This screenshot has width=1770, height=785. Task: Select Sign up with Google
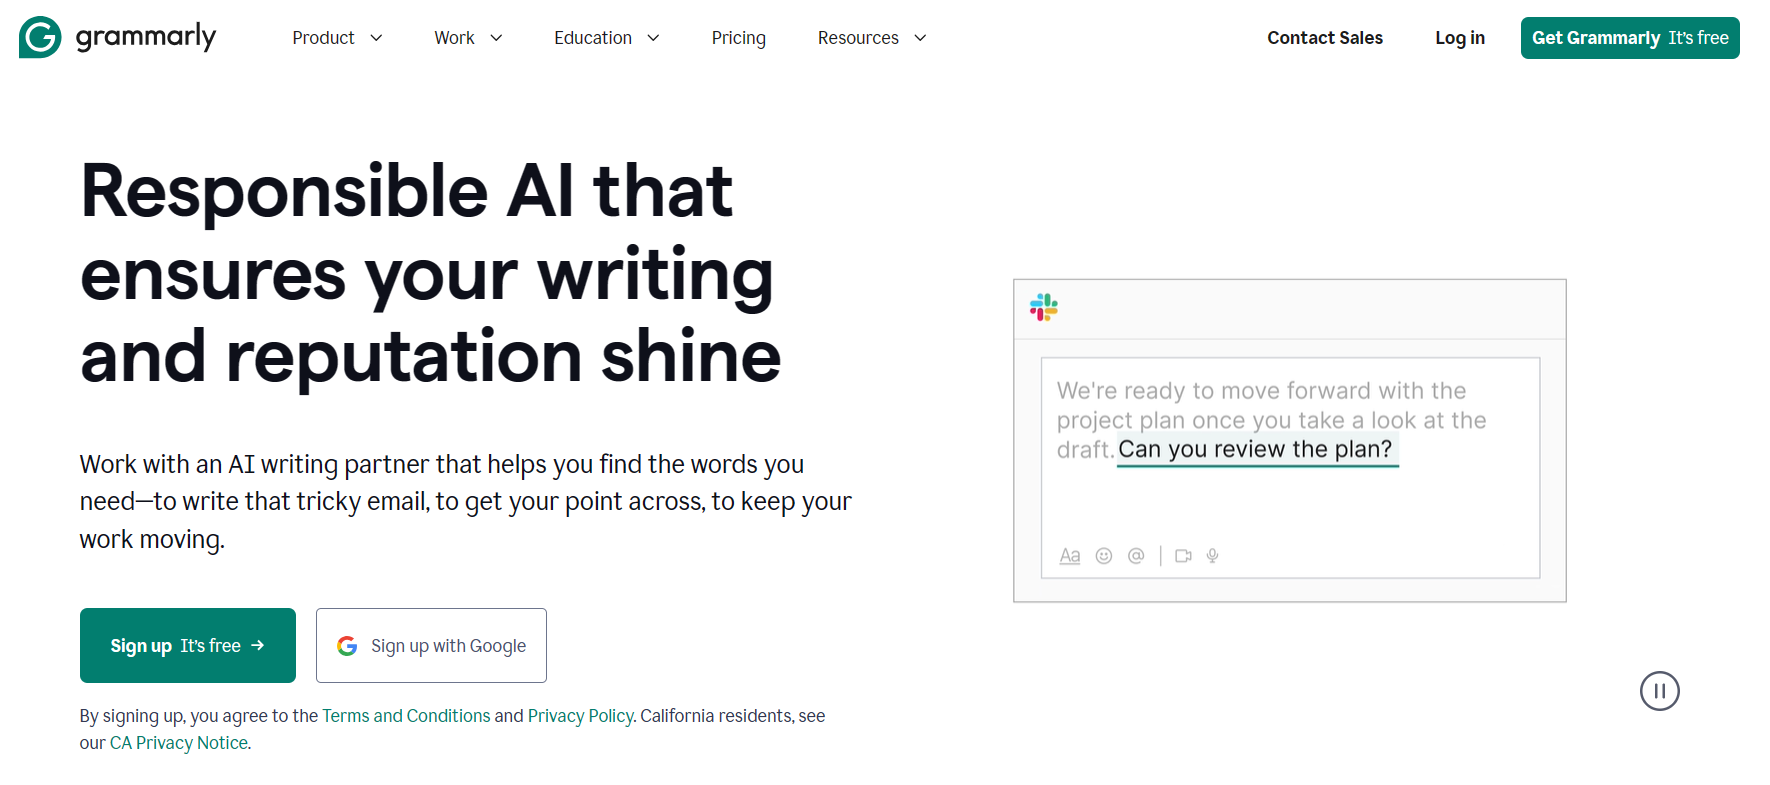431,645
